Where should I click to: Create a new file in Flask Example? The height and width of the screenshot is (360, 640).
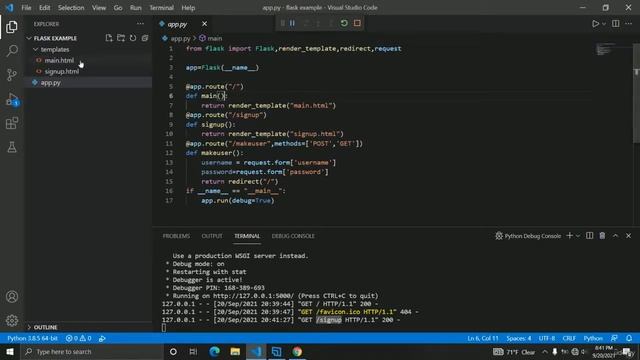(x=109, y=38)
